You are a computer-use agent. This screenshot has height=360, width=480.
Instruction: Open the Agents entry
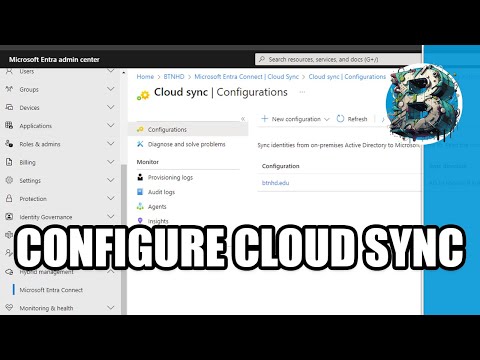pos(157,207)
